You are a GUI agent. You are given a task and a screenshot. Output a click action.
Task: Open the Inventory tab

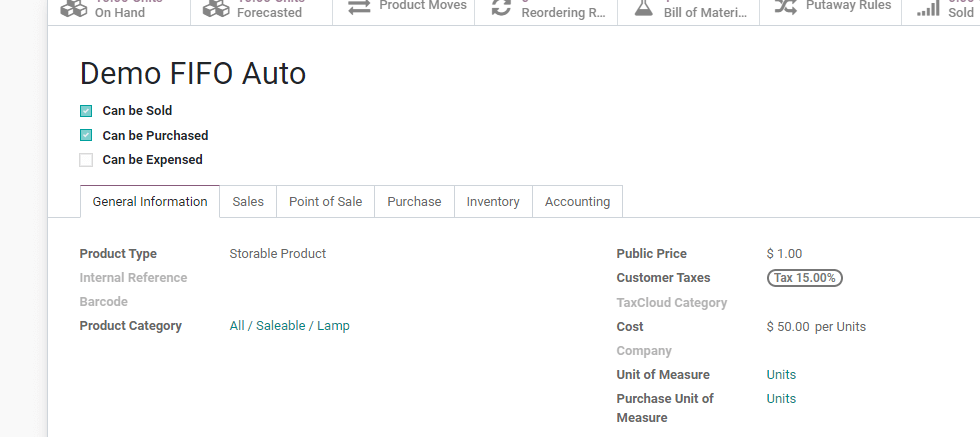click(493, 201)
